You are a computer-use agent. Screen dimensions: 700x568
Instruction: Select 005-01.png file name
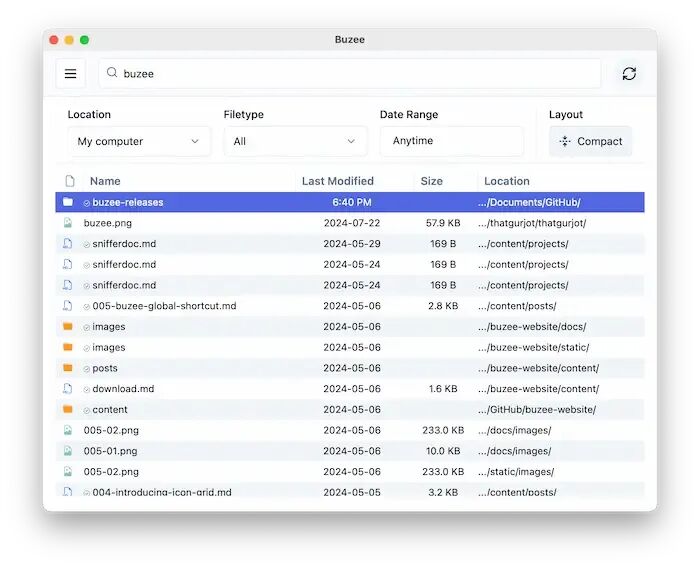click(110, 451)
